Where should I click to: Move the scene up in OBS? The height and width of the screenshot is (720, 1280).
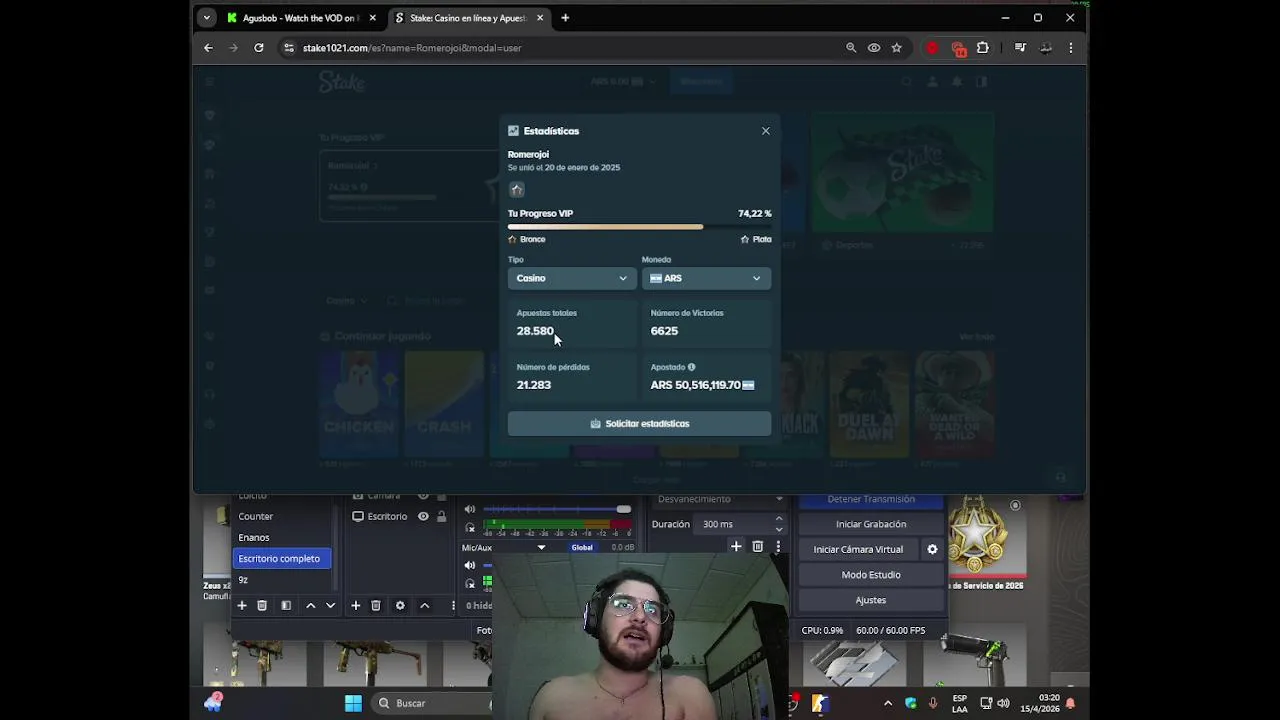(x=310, y=606)
